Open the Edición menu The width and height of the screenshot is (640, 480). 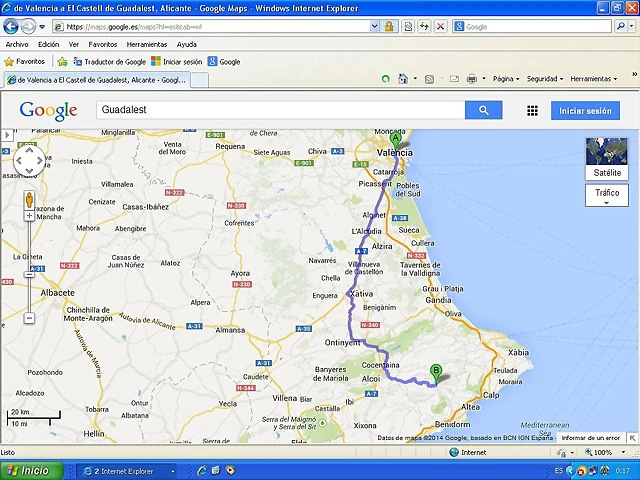(x=49, y=44)
